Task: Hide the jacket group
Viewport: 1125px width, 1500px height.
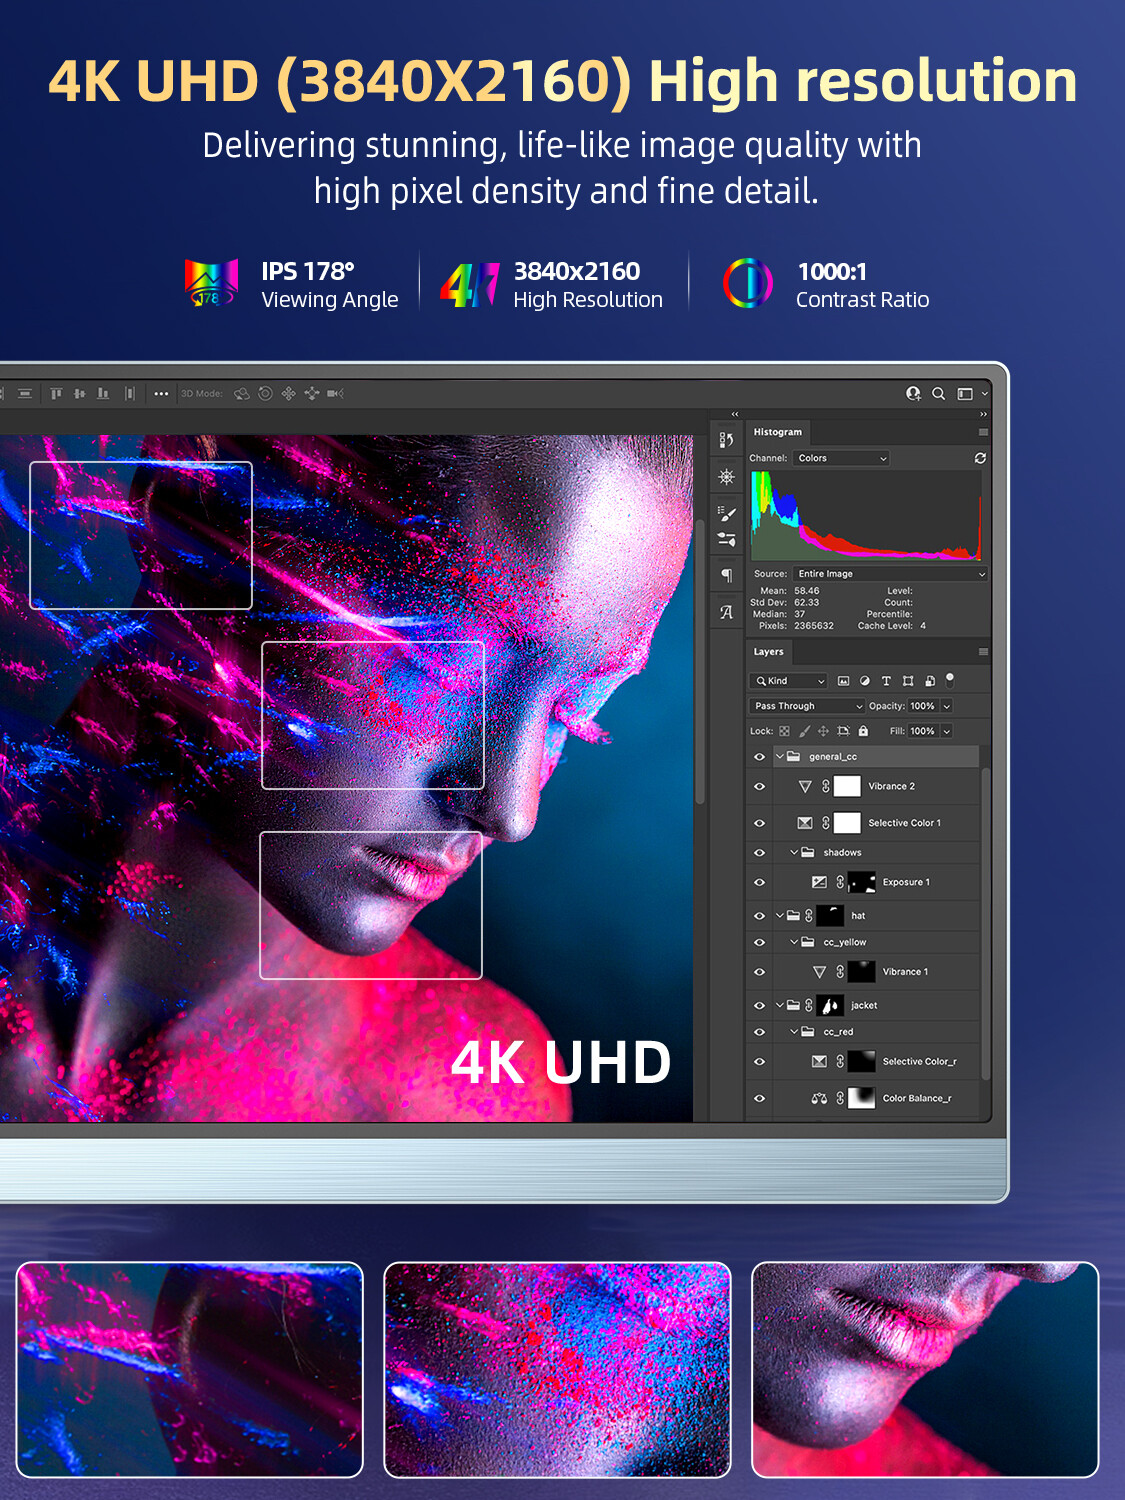Action: click(x=759, y=1006)
